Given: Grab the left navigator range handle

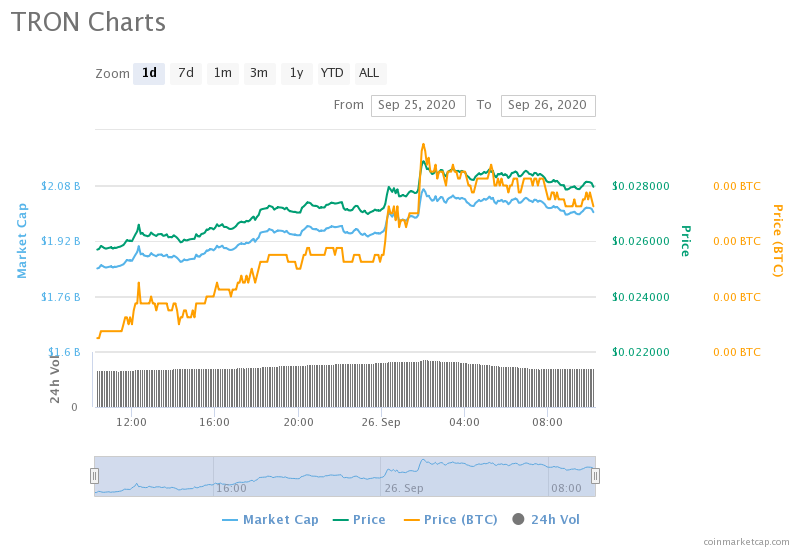Looking at the screenshot, I should (94, 476).
